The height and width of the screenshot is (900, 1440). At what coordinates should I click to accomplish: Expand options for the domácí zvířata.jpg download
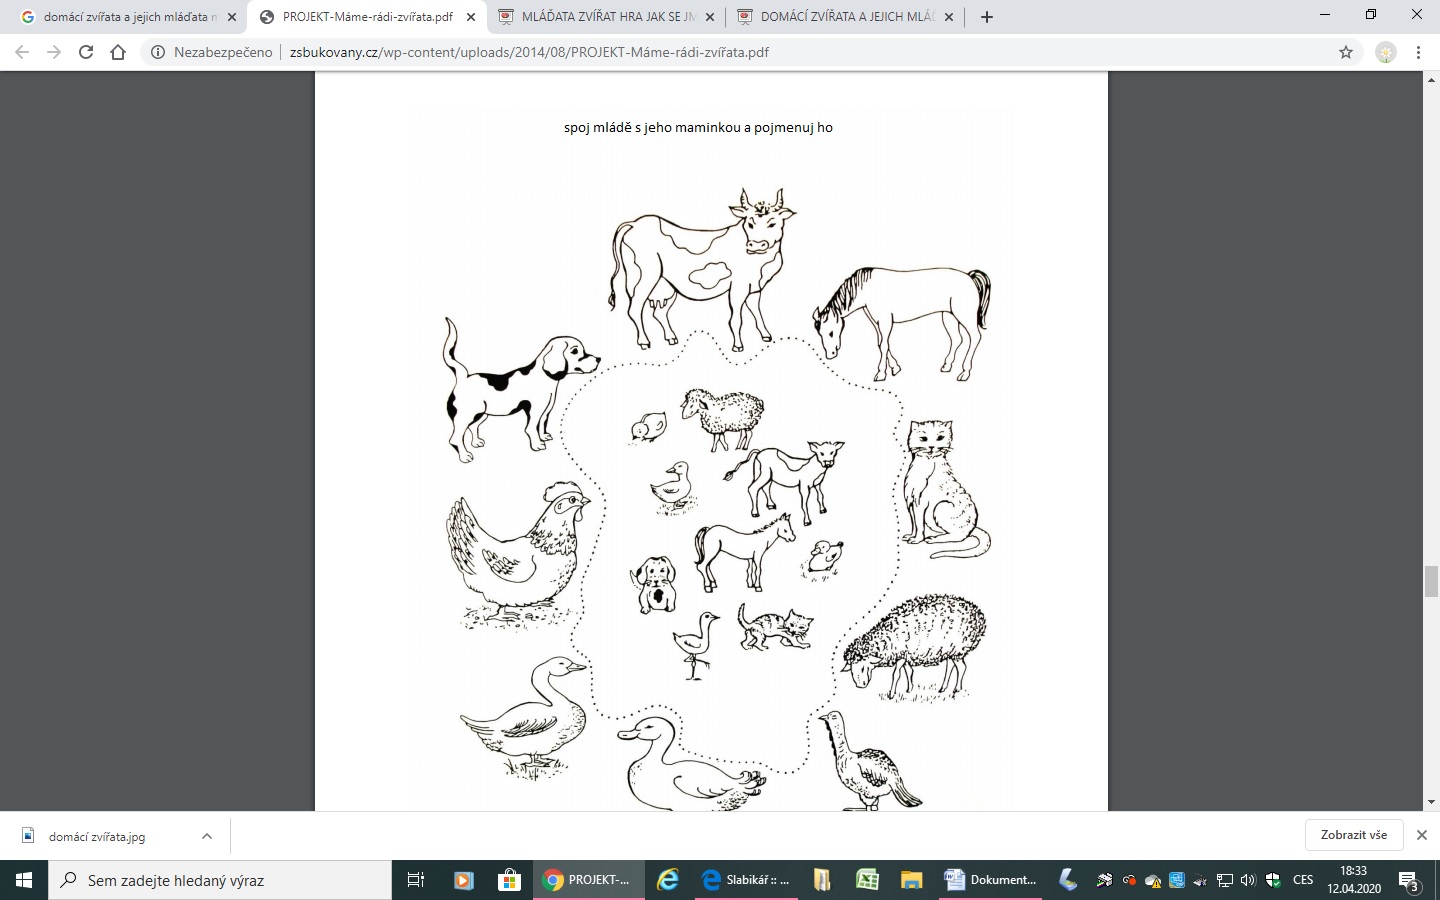(x=207, y=836)
